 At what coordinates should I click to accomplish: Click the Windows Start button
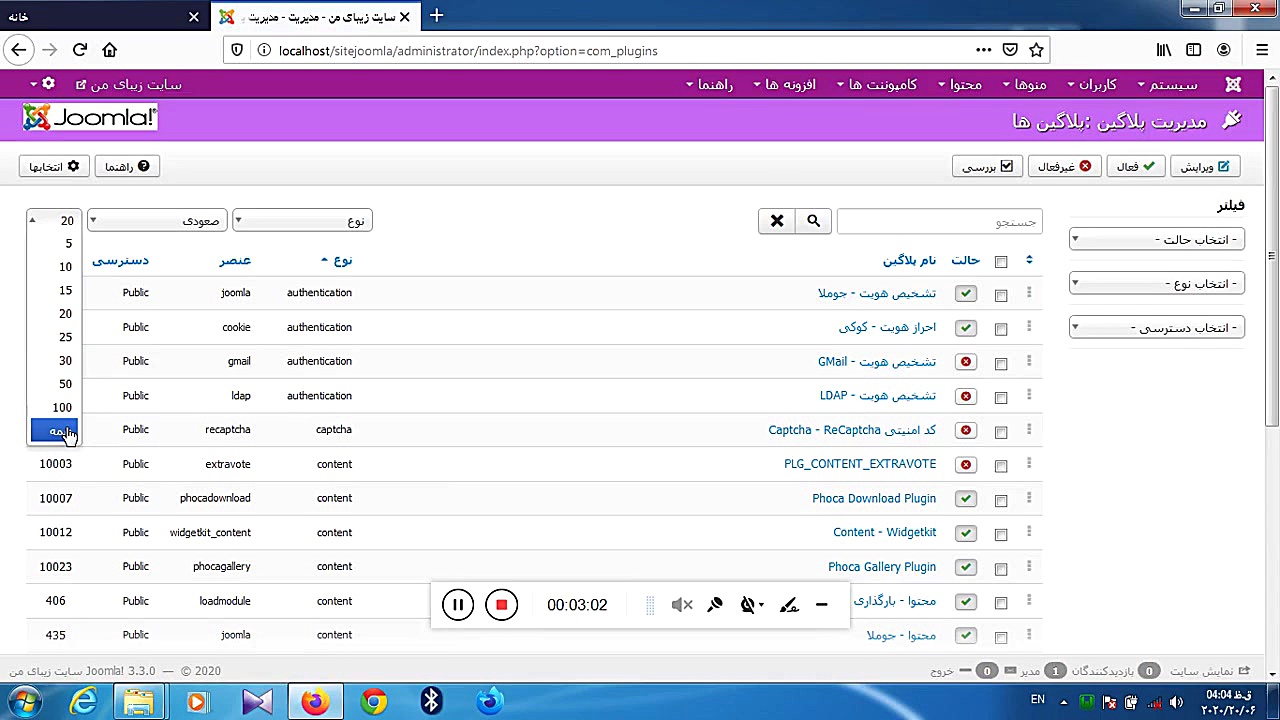coord(24,702)
